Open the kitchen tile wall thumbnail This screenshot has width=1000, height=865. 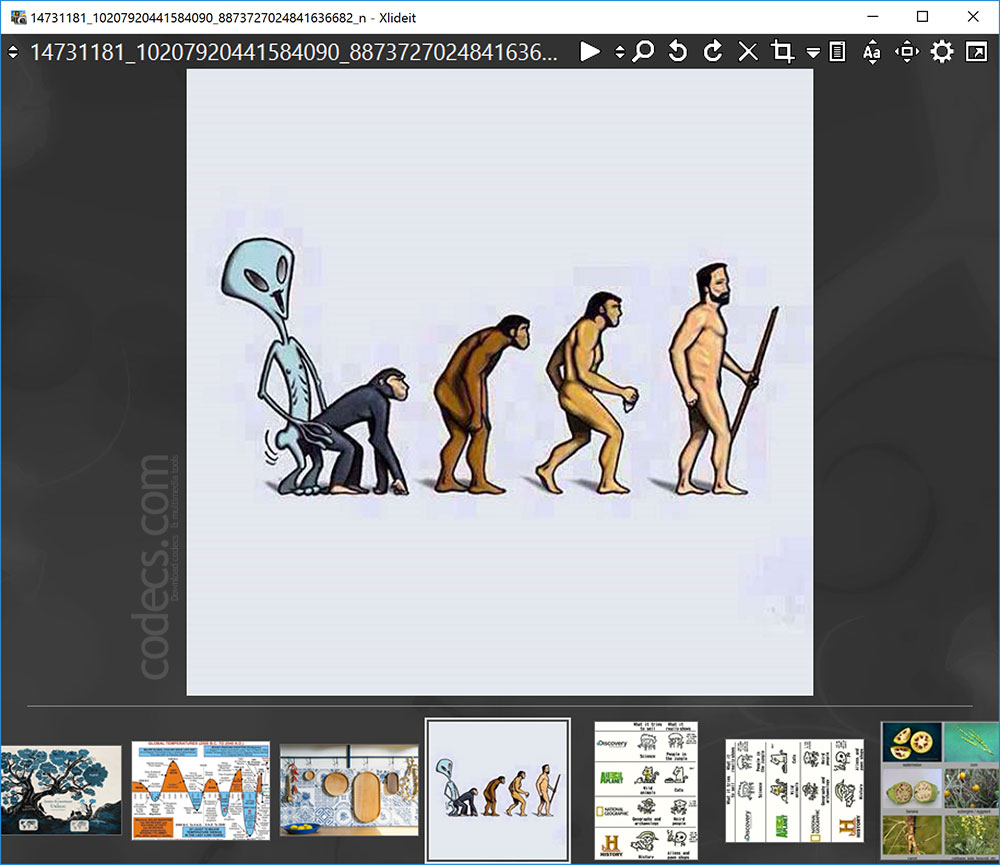tap(349, 790)
